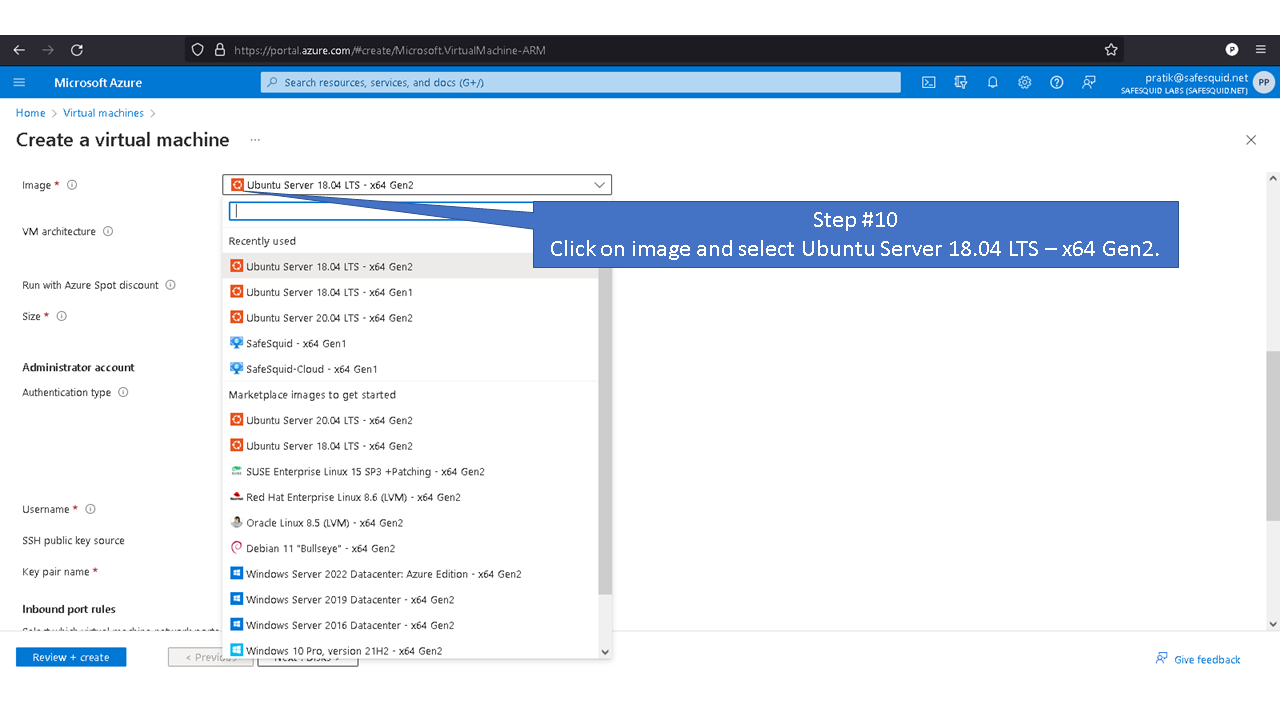Click the Azure search resources box

pyautogui.click(x=581, y=82)
